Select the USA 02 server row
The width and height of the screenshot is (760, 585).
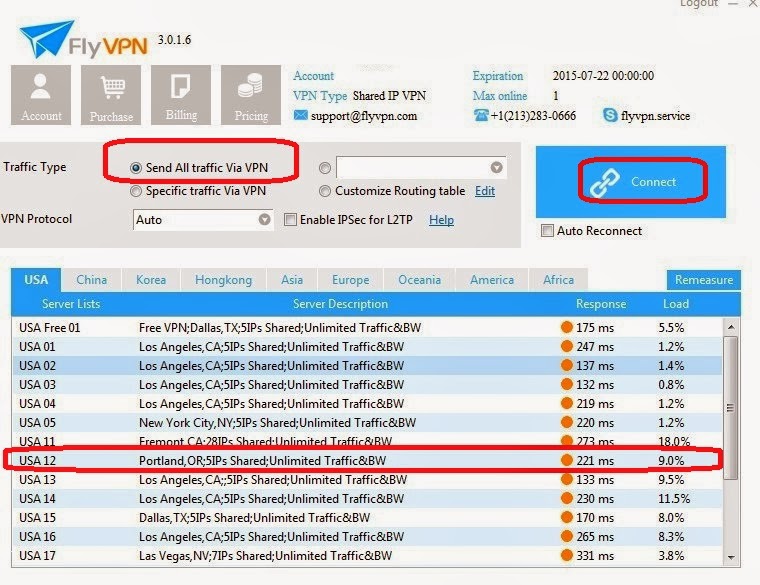point(367,365)
